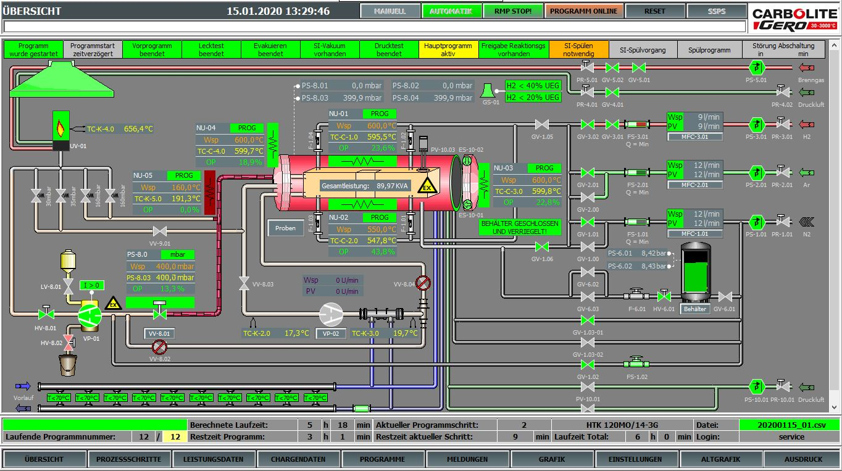Click the VV-8.02 blocked valve symbol

pyautogui.click(x=159, y=347)
